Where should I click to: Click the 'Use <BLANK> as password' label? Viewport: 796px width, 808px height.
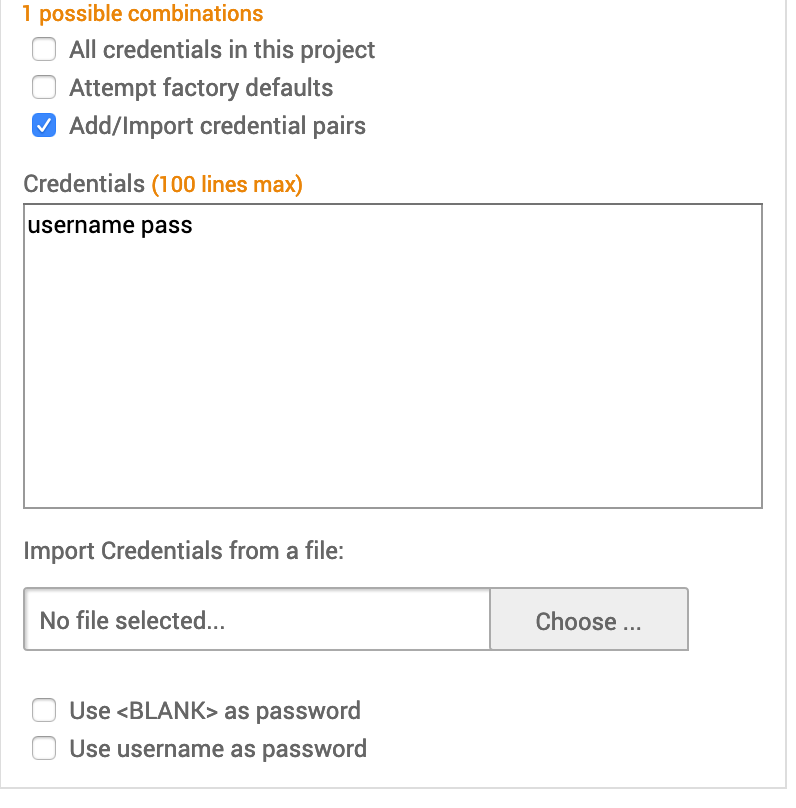tap(215, 711)
